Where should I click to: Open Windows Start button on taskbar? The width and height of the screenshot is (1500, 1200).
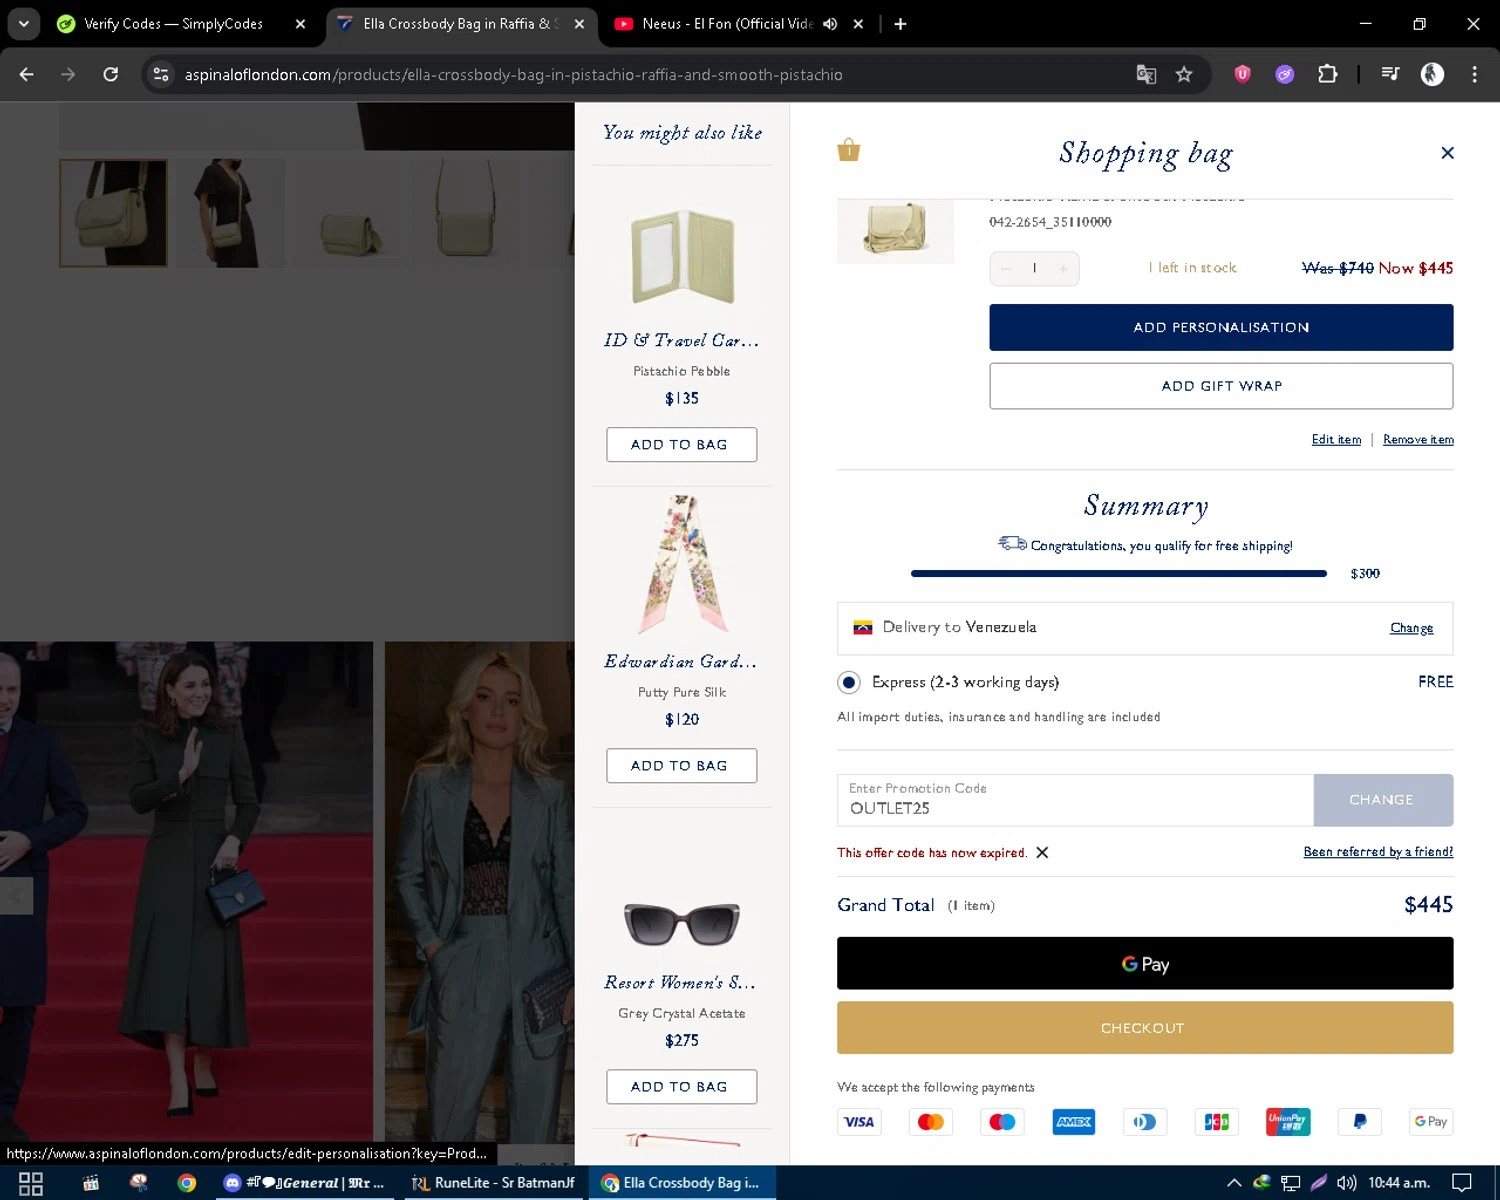click(31, 1183)
